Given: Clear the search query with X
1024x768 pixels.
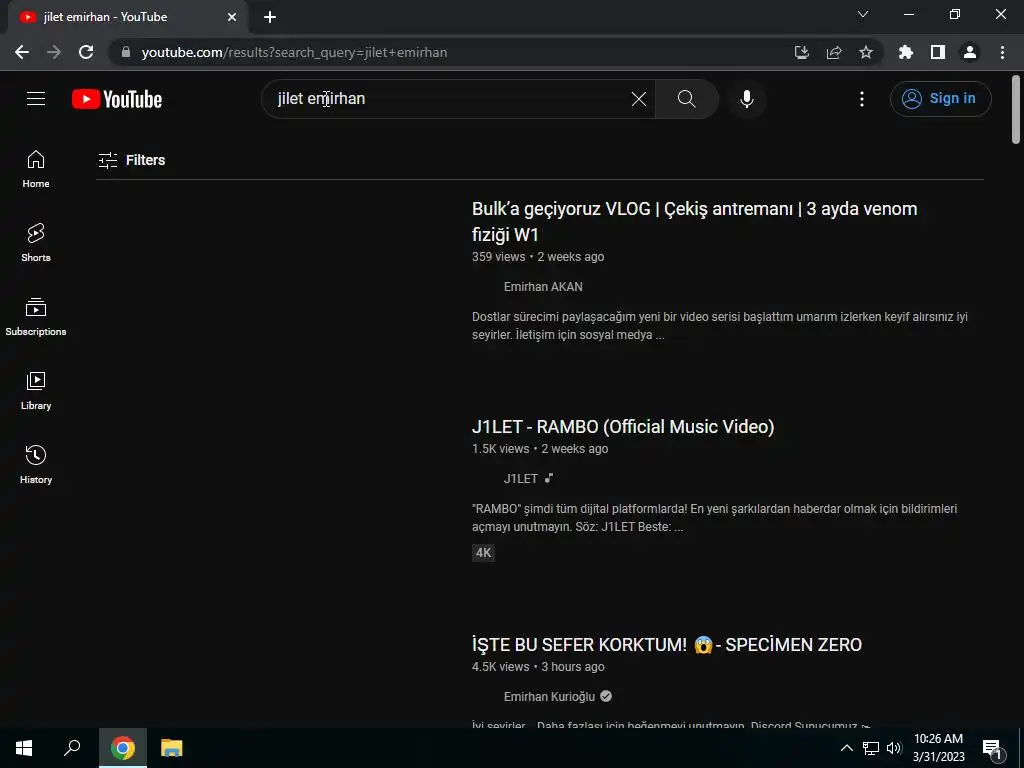Looking at the screenshot, I should (639, 99).
